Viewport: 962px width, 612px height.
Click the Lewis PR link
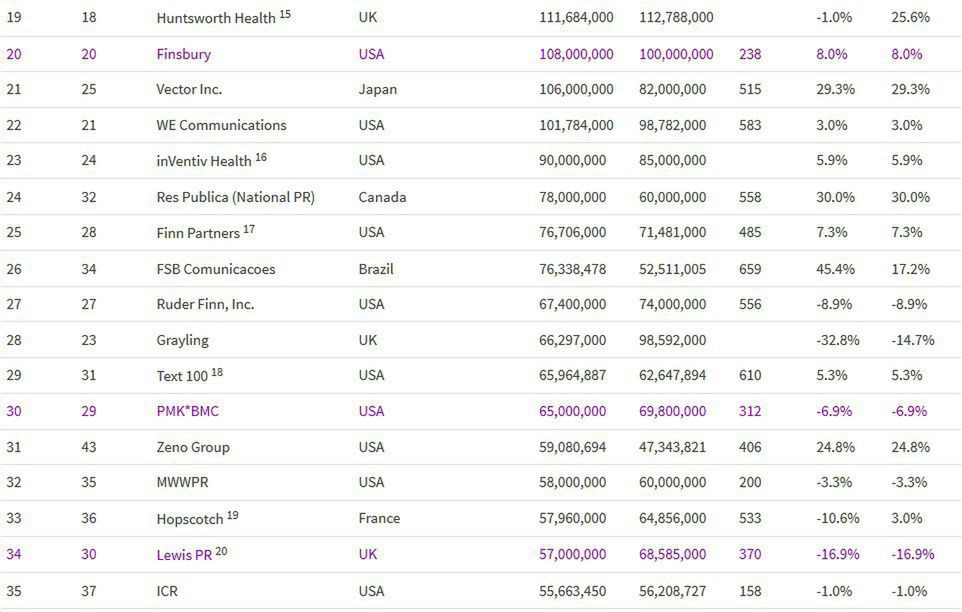point(184,555)
